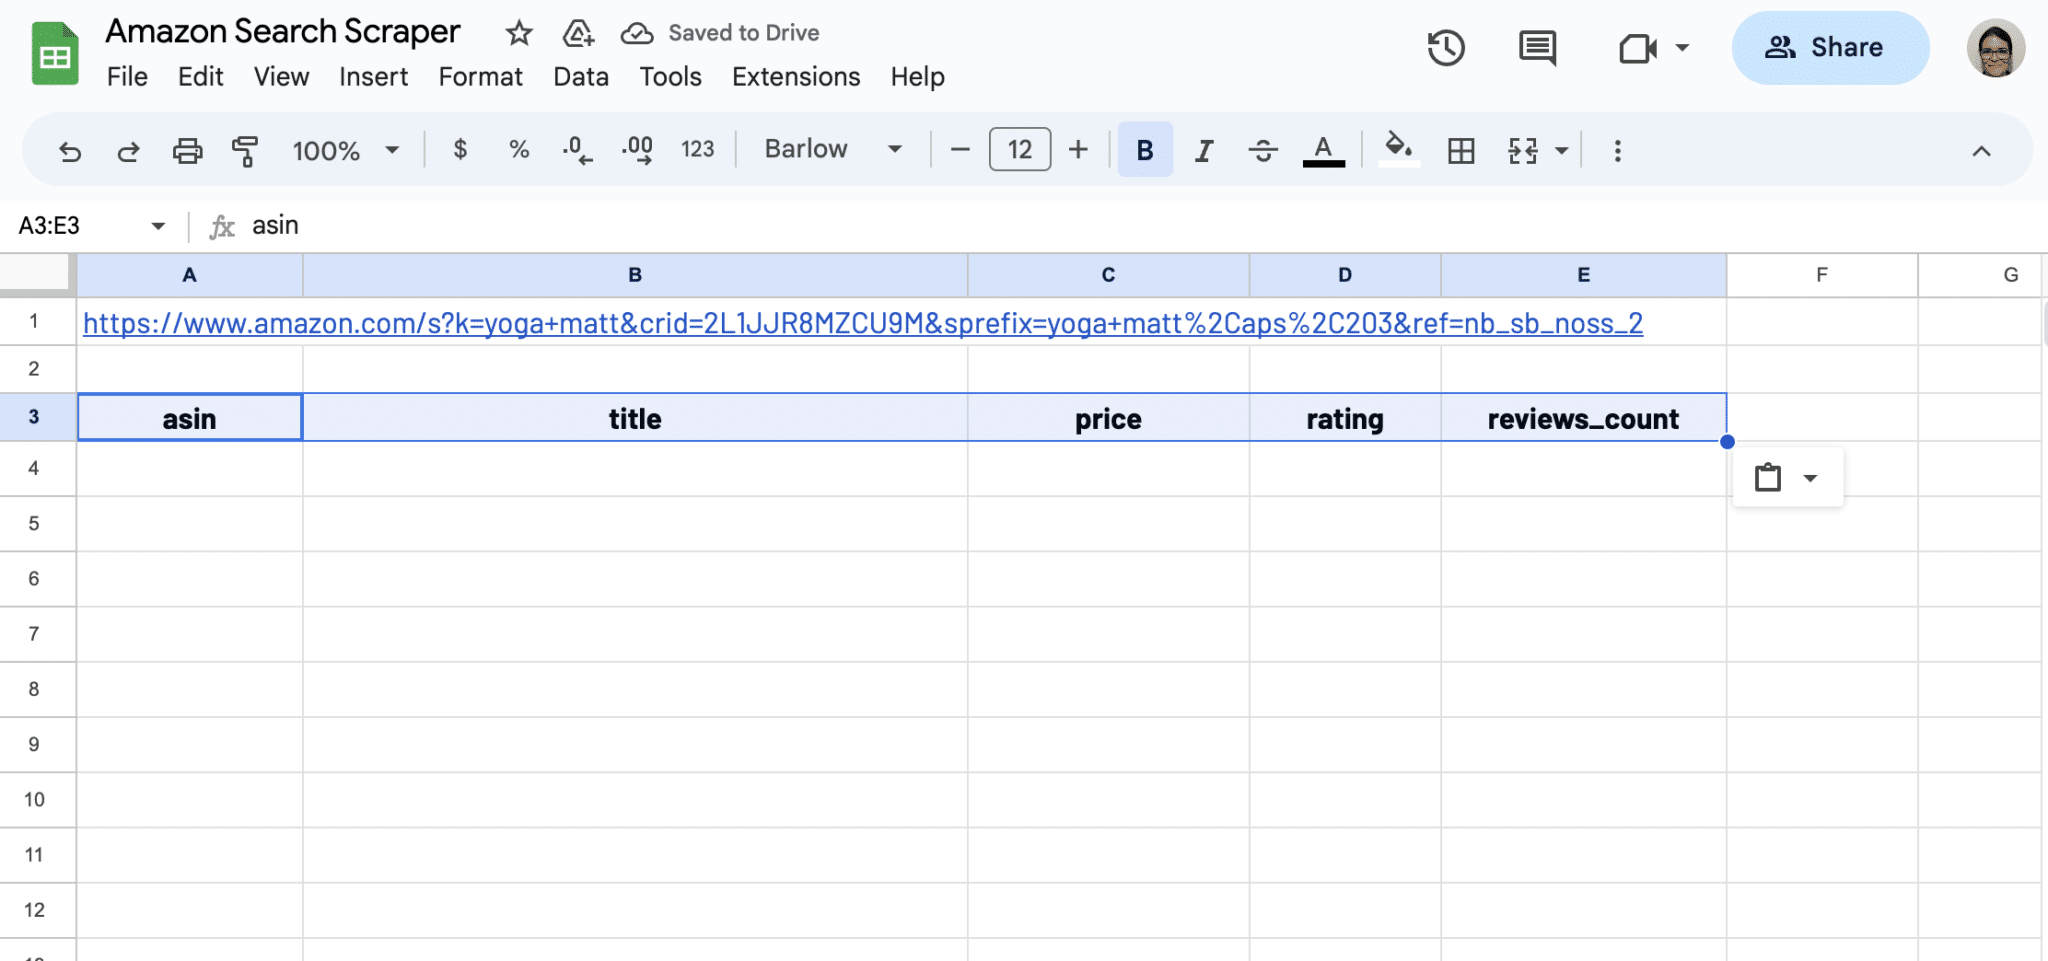The image size is (2048, 961).
Task: Open the Borders menu icon
Action: point(1462,150)
